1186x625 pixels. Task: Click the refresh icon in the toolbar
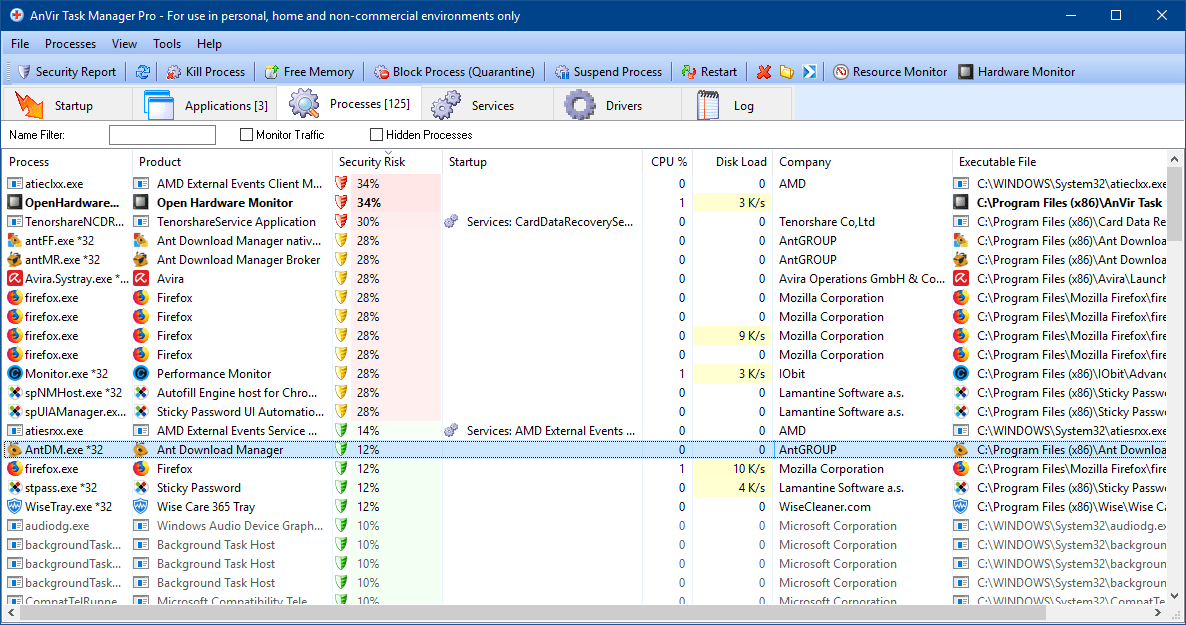(x=143, y=72)
